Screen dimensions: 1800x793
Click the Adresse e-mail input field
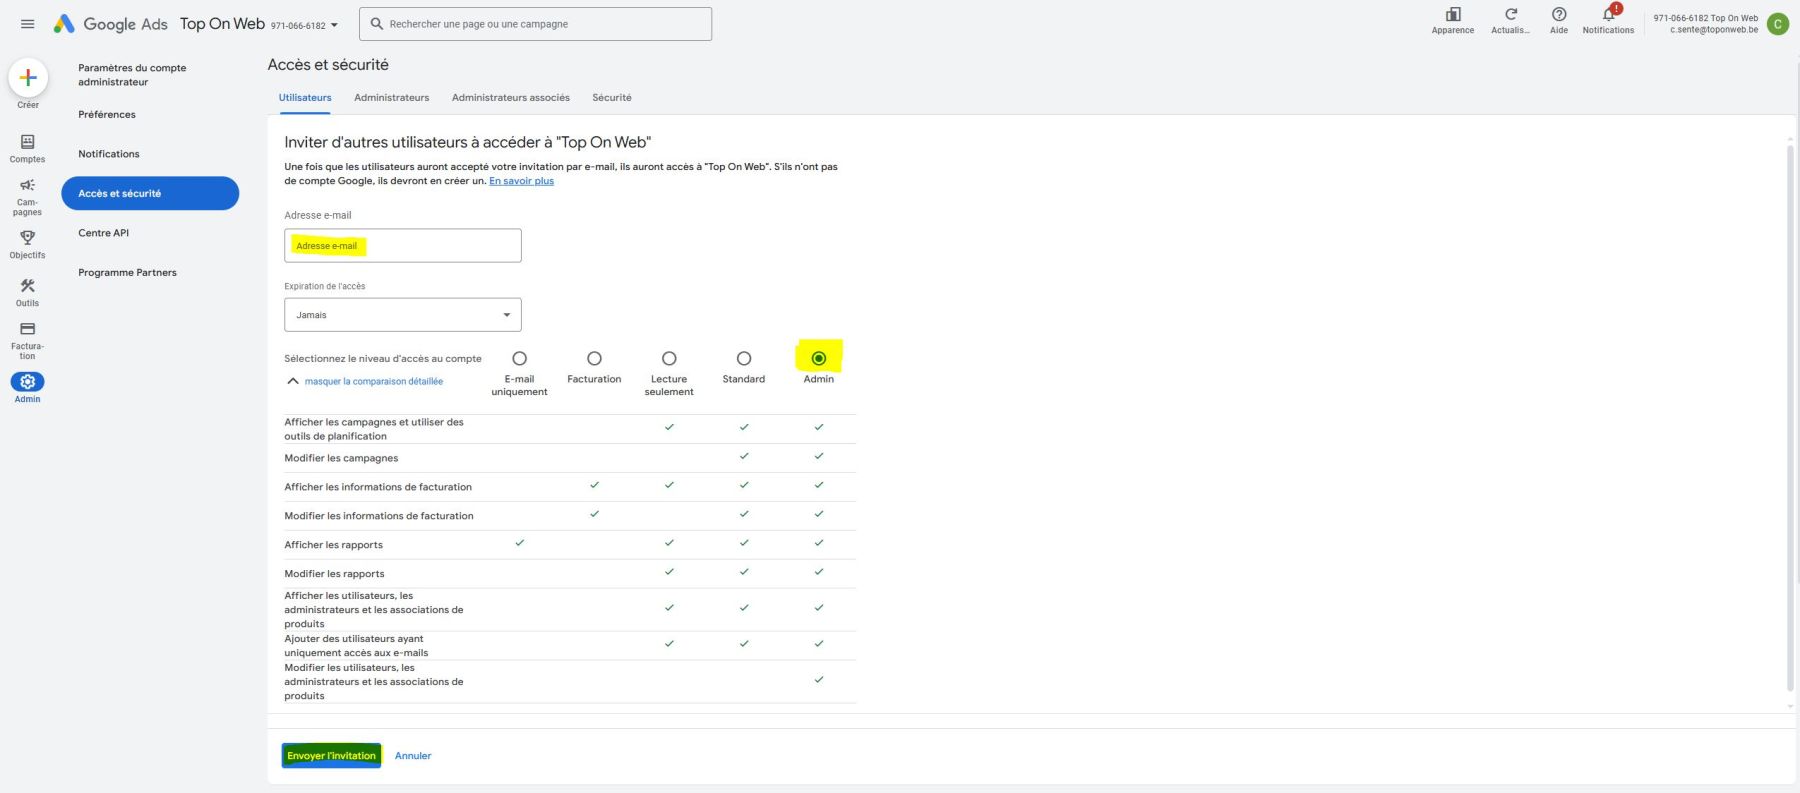pyautogui.click(x=402, y=246)
